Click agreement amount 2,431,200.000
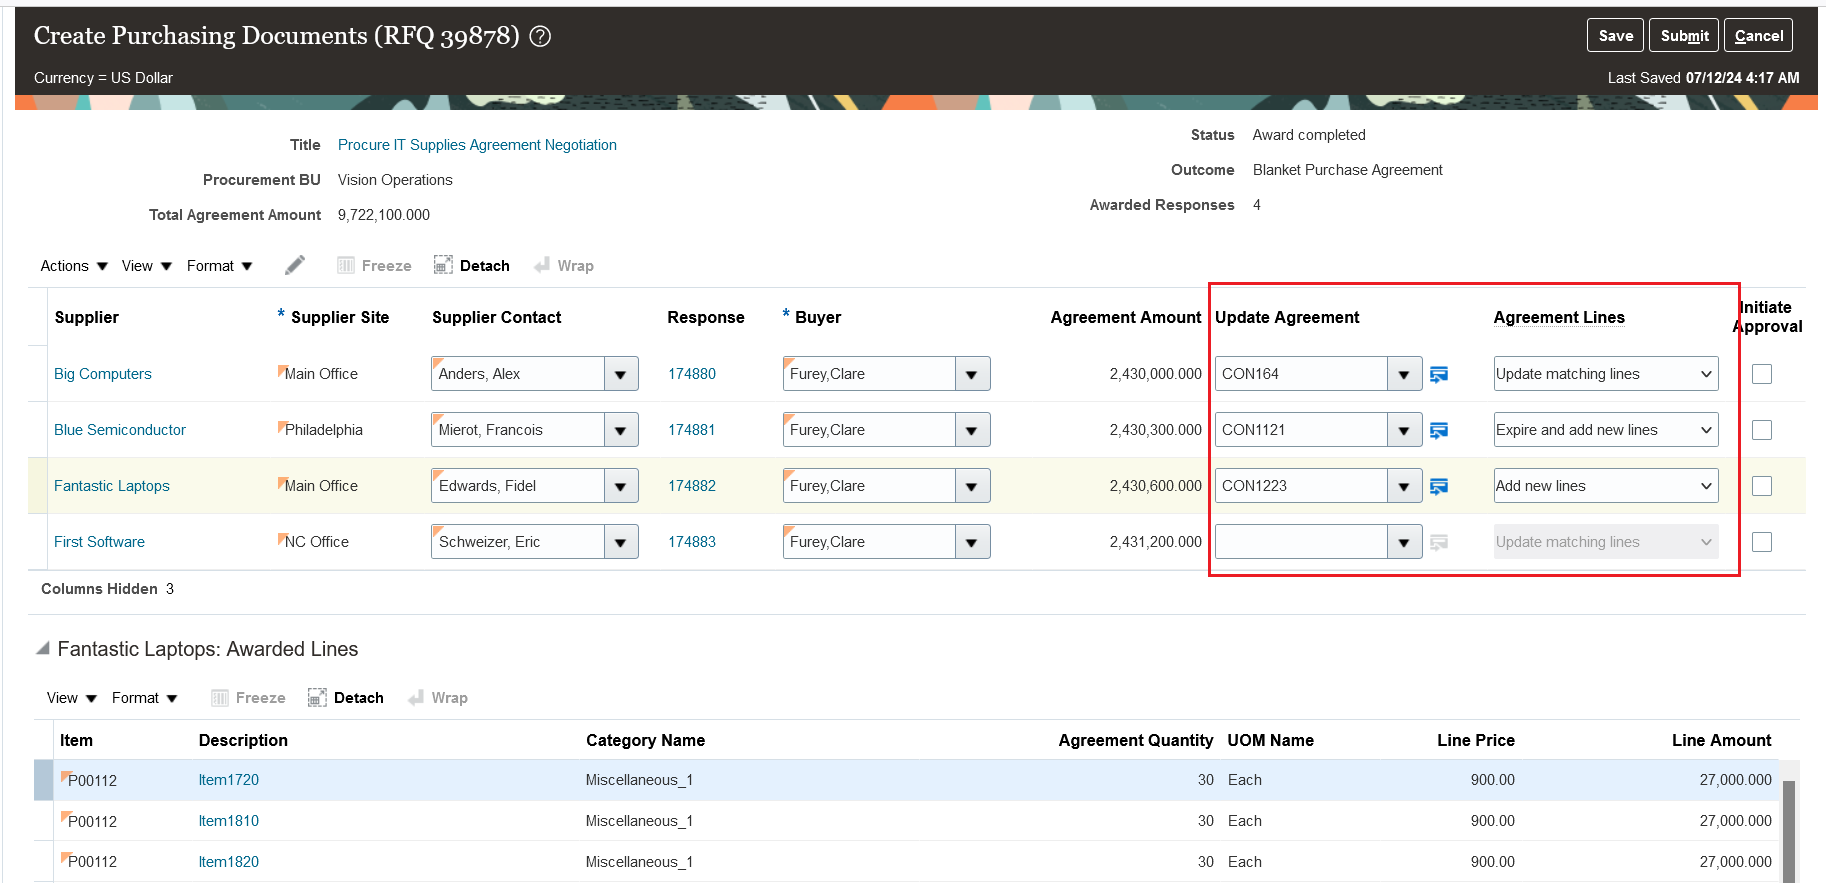1826x883 pixels. (1155, 542)
